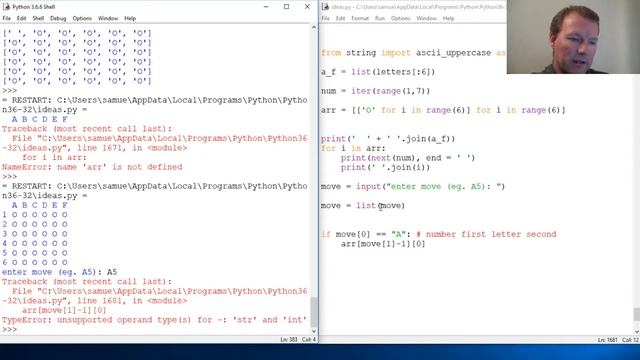Click Shell scrollbar up arrow
The width and height of the screenshot is (640, 360).
point(313,27)
